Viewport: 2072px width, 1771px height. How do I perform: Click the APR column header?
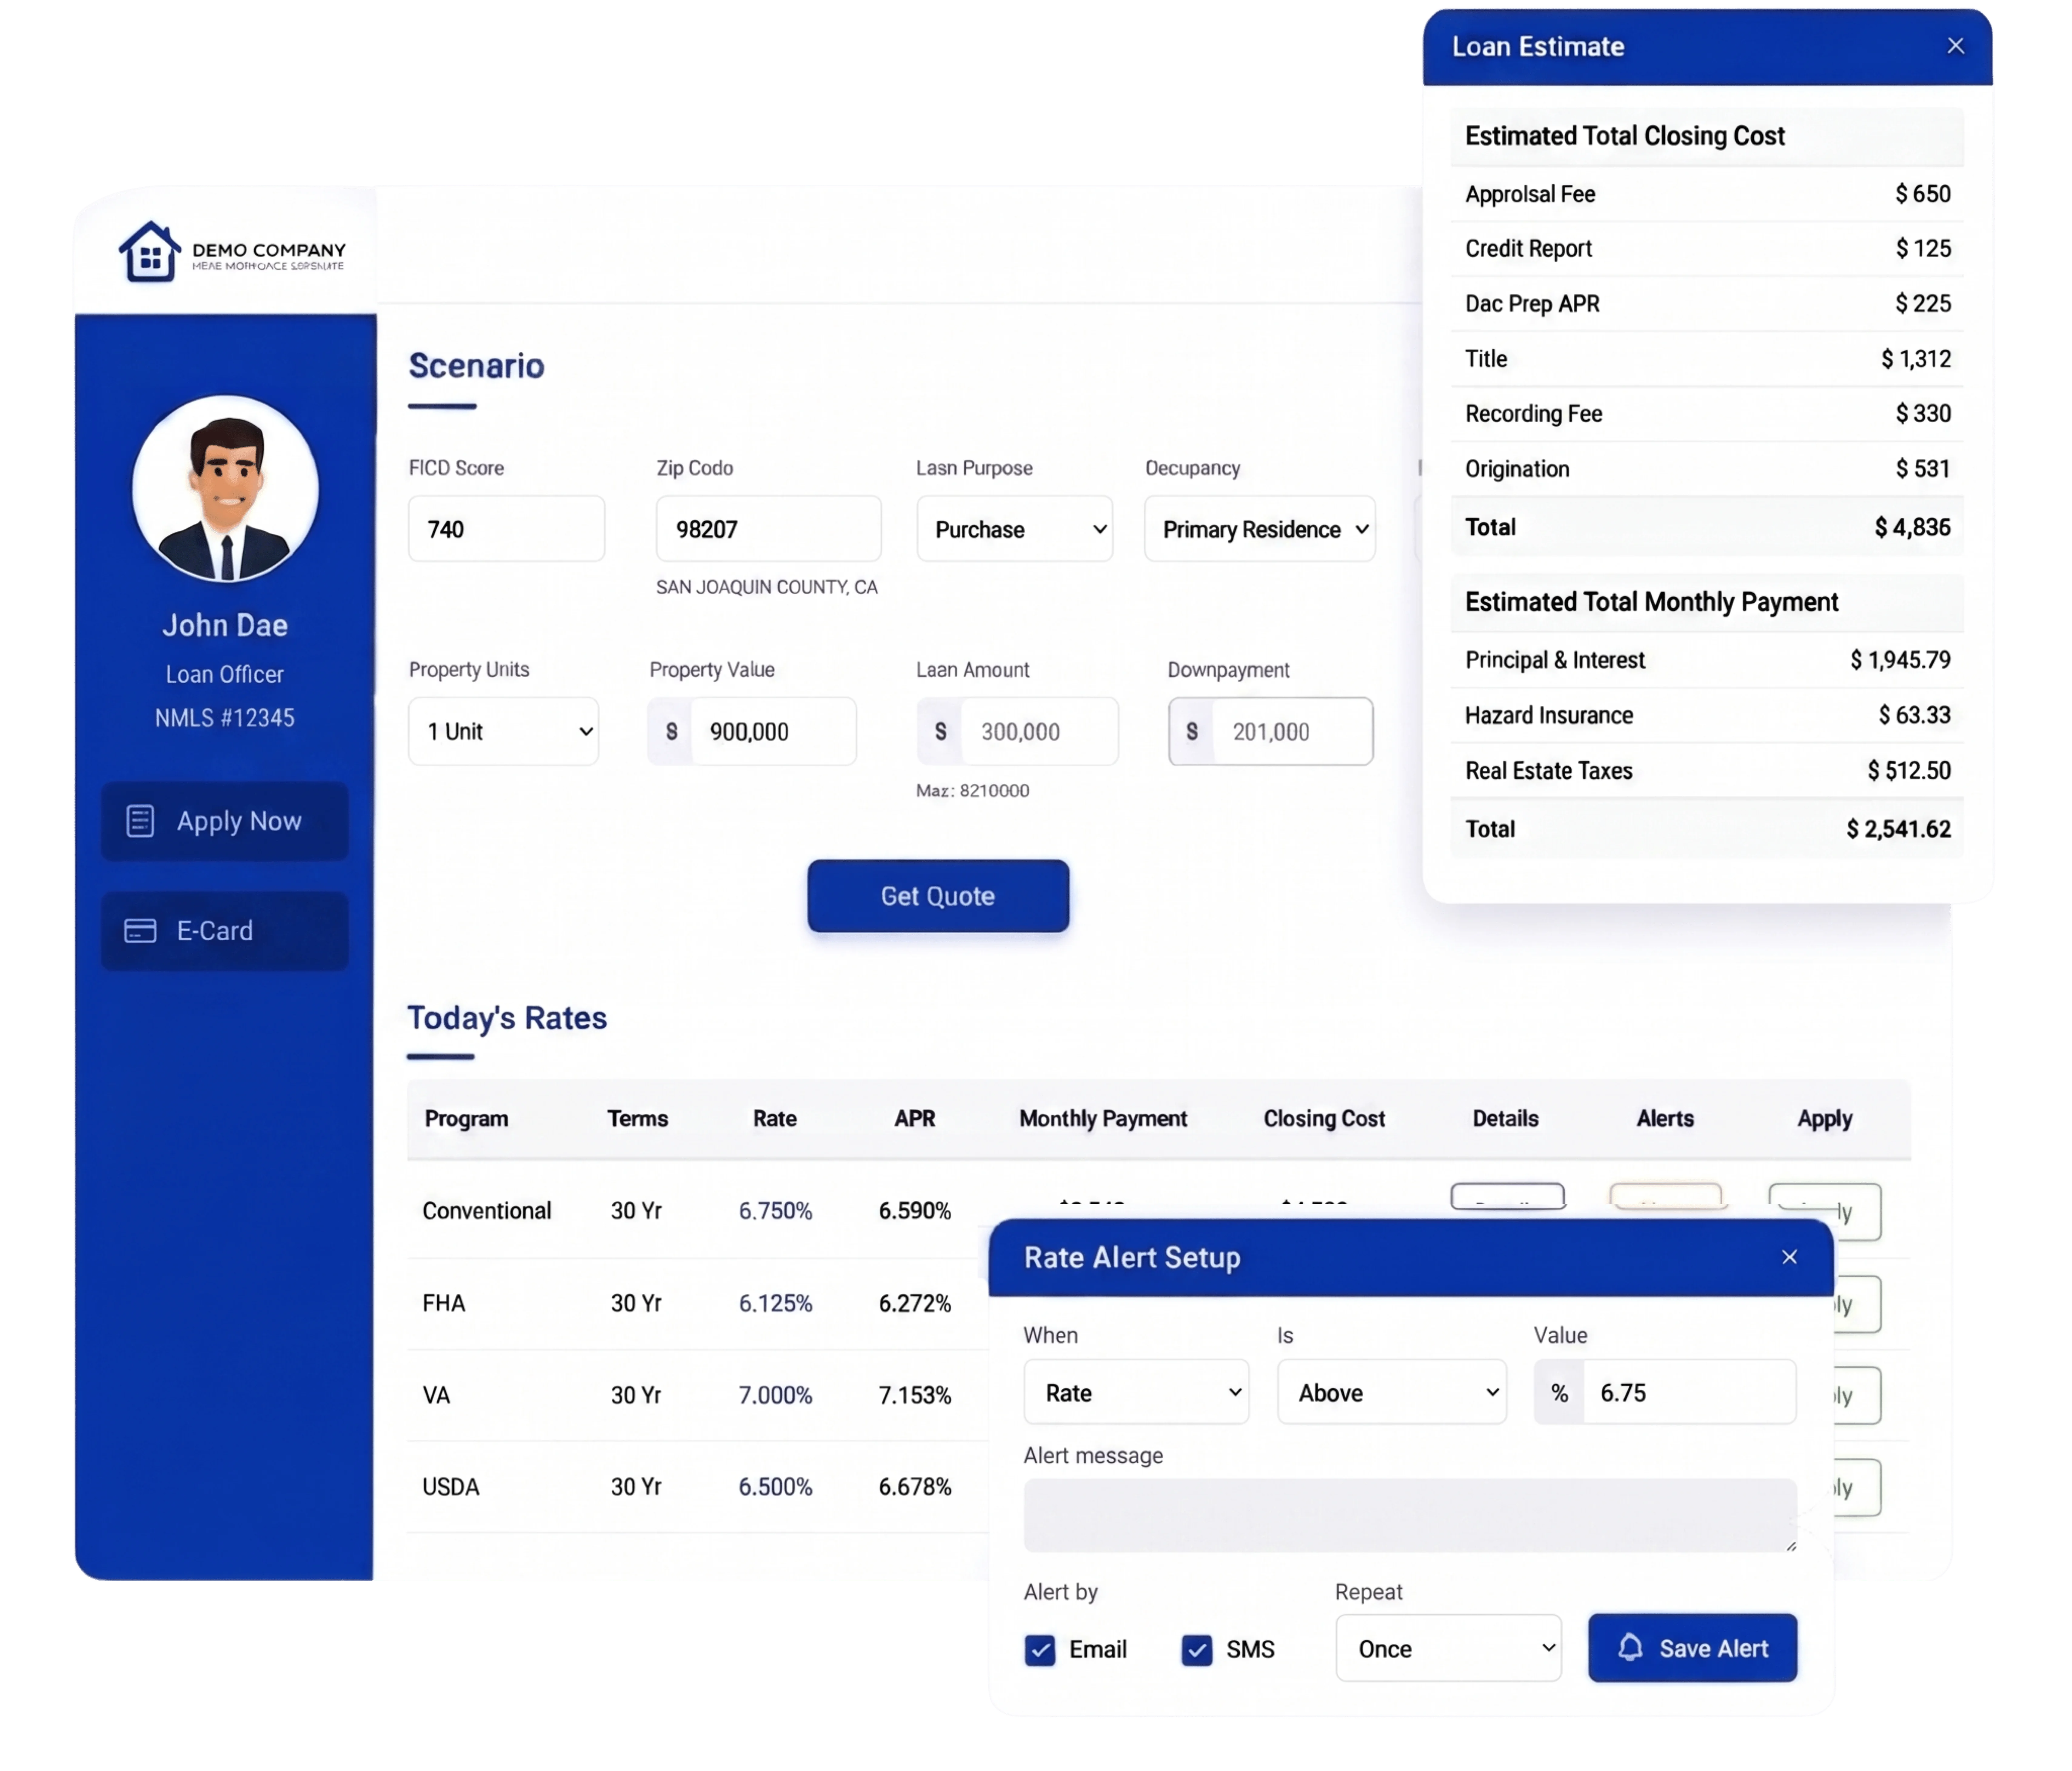[915, 1119]
